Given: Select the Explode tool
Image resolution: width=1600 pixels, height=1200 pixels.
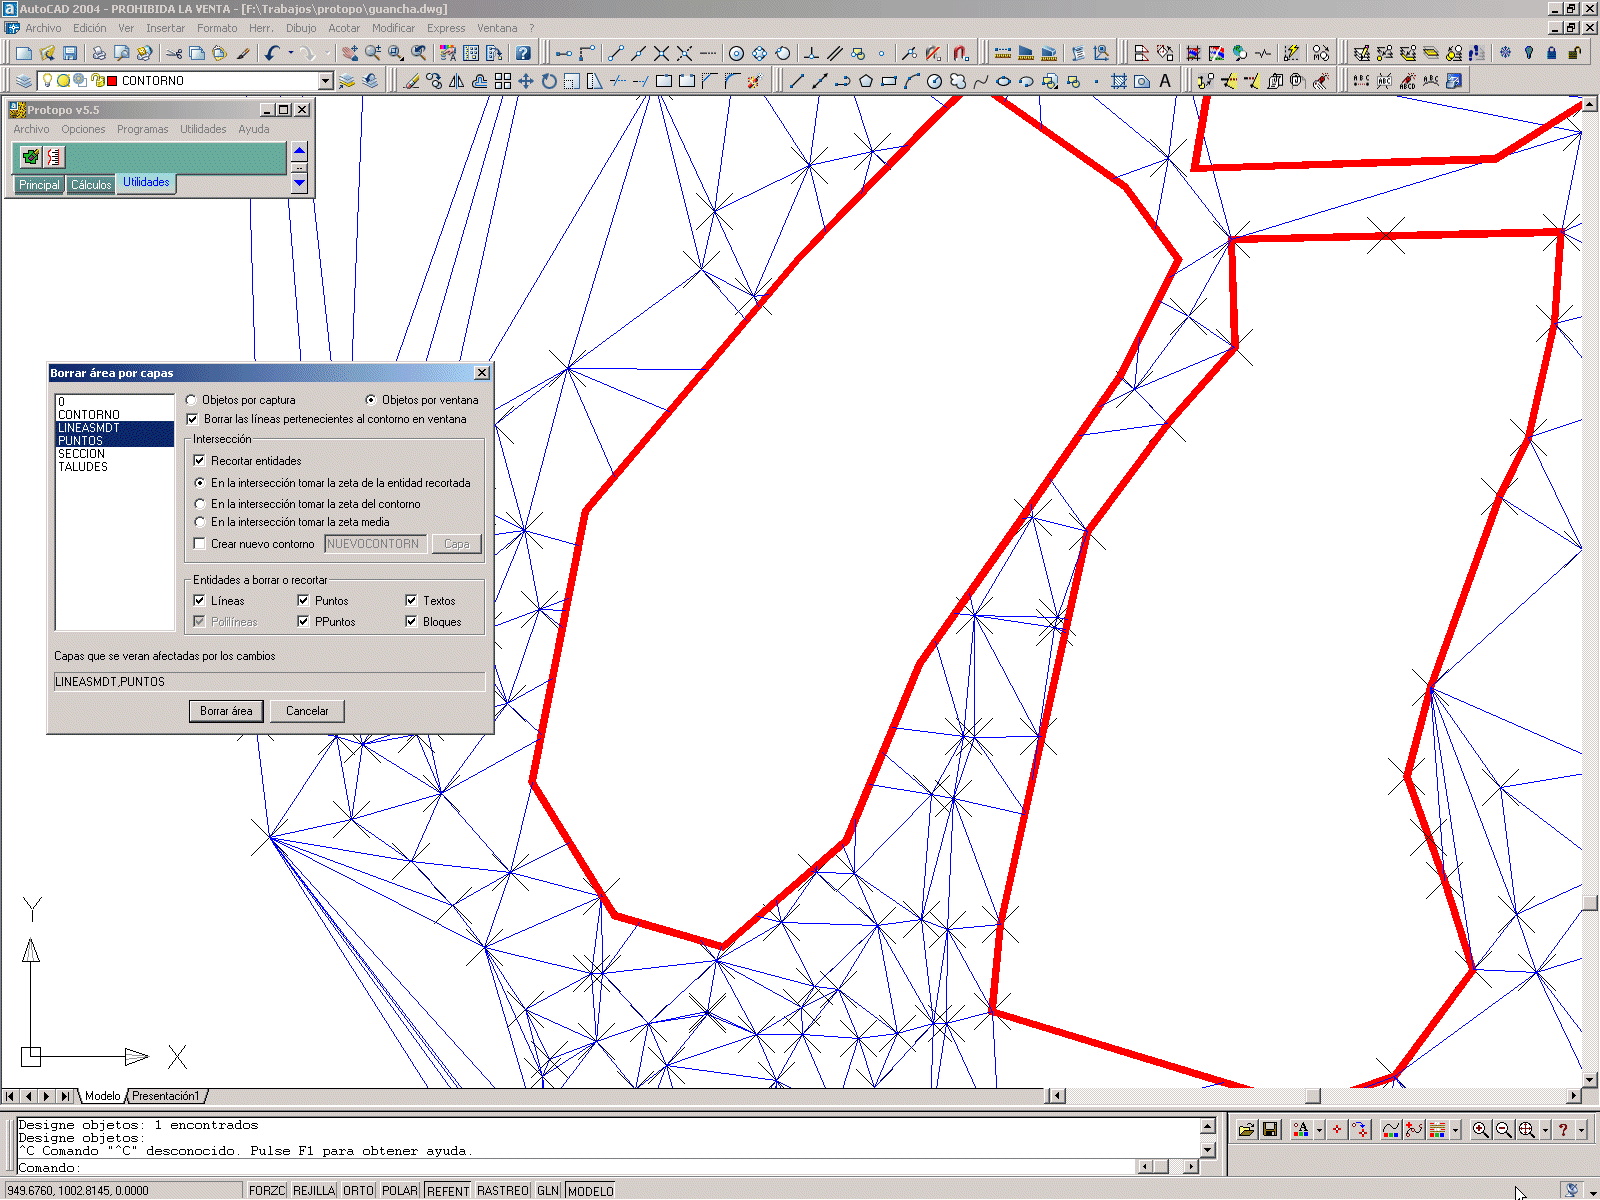Looking at the screenshot, I should pyautogui.click(x=755, y=81).
